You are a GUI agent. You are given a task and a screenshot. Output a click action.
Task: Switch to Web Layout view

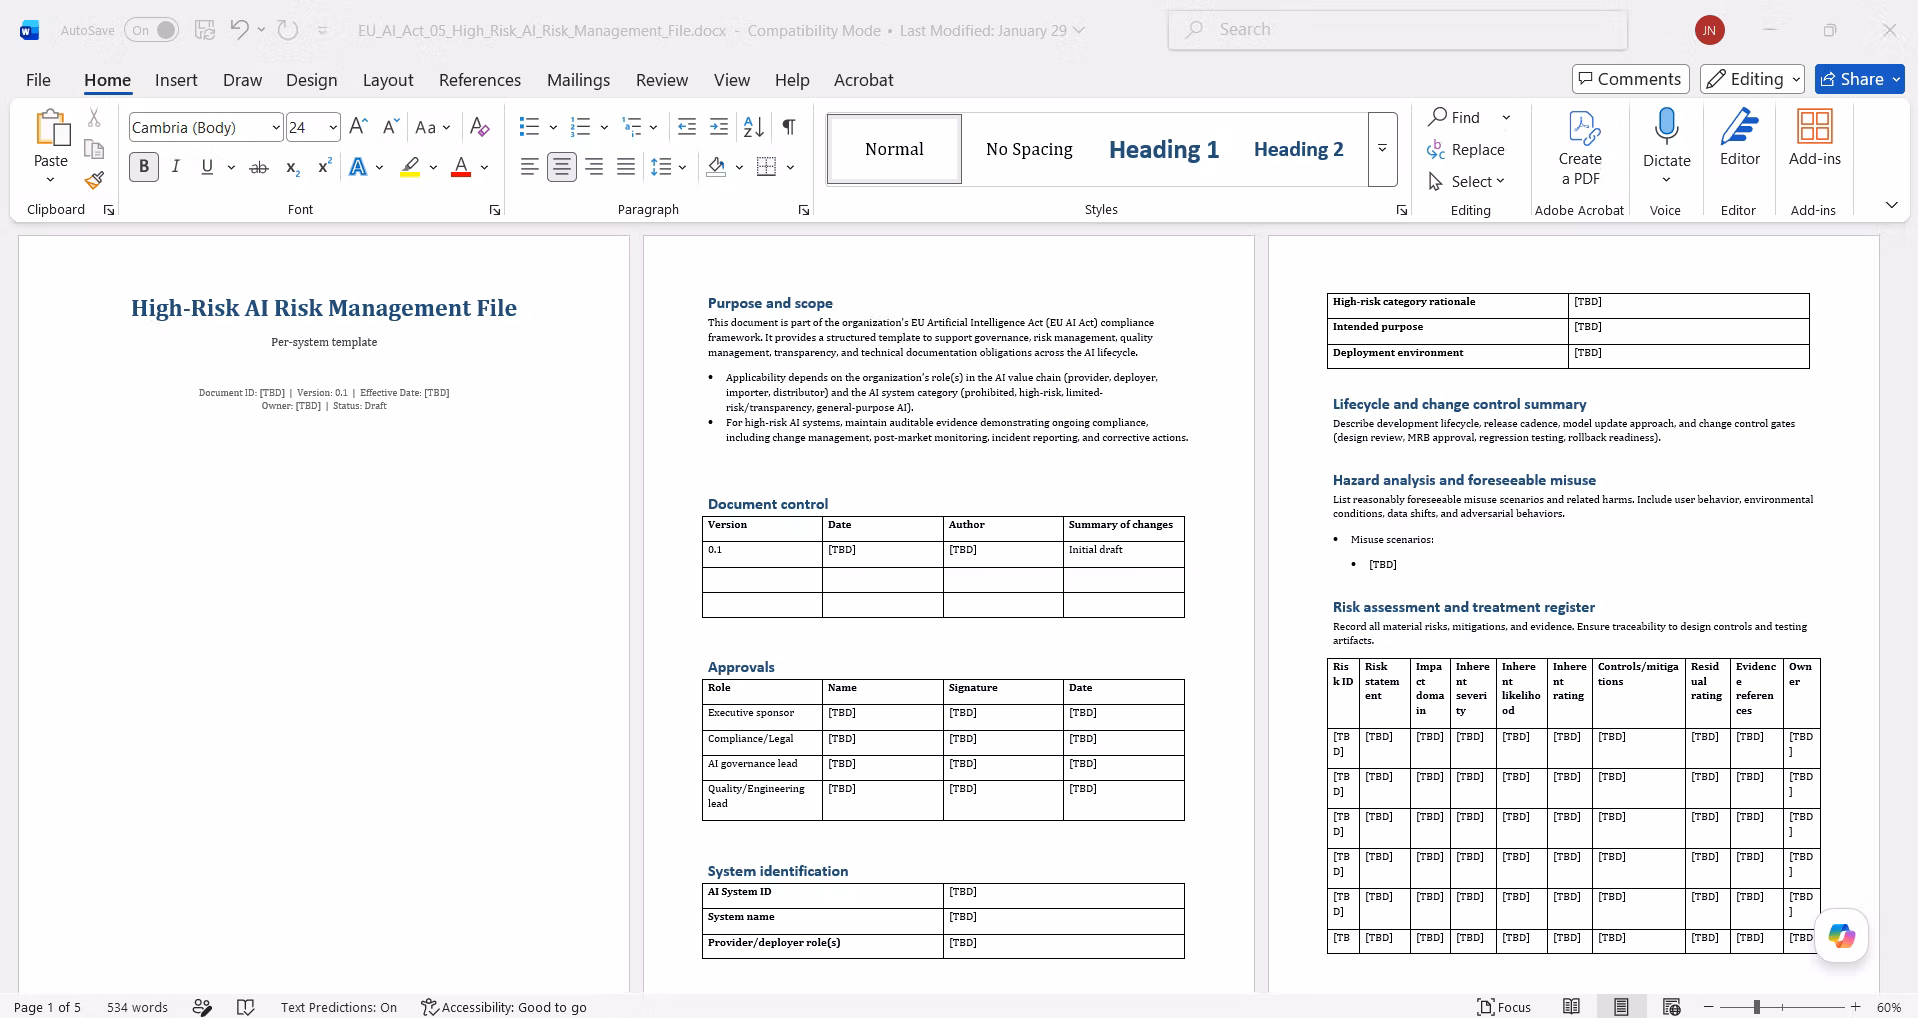pyautogui.click(x=1671, y=1007)
